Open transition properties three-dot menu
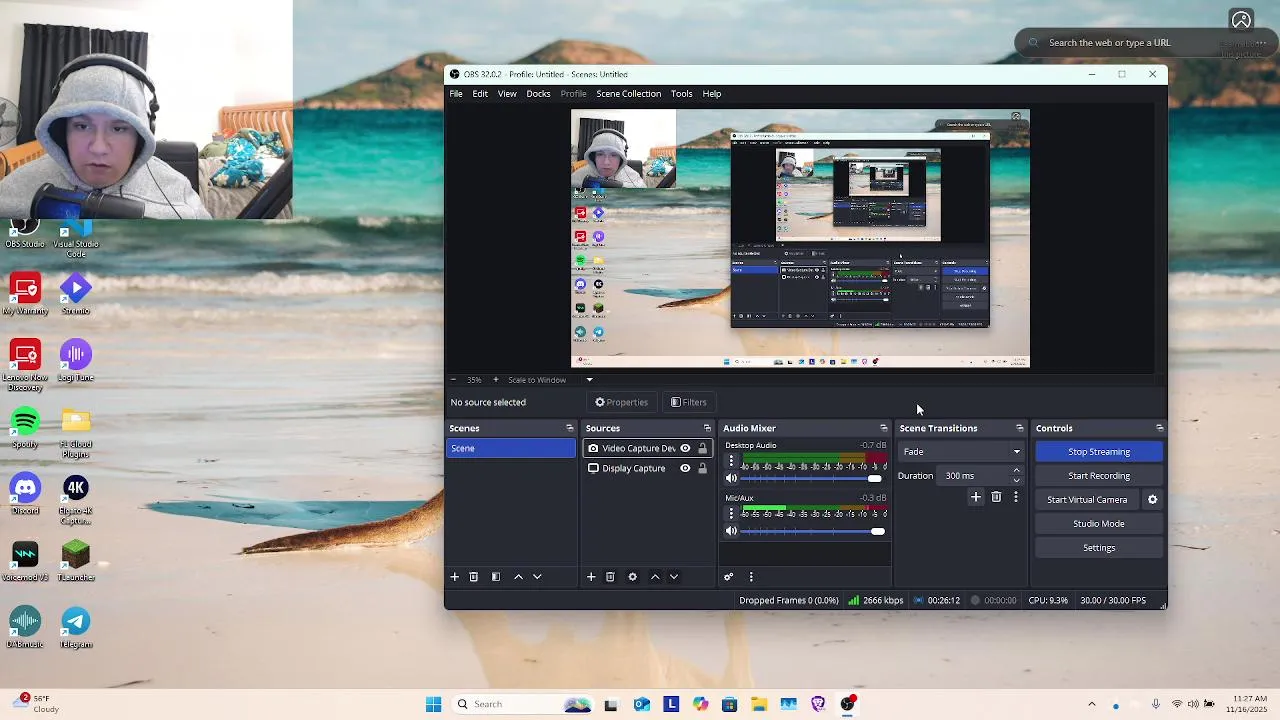Image resolution: width=1280 pixels, height=720 pixels. 1016,497
